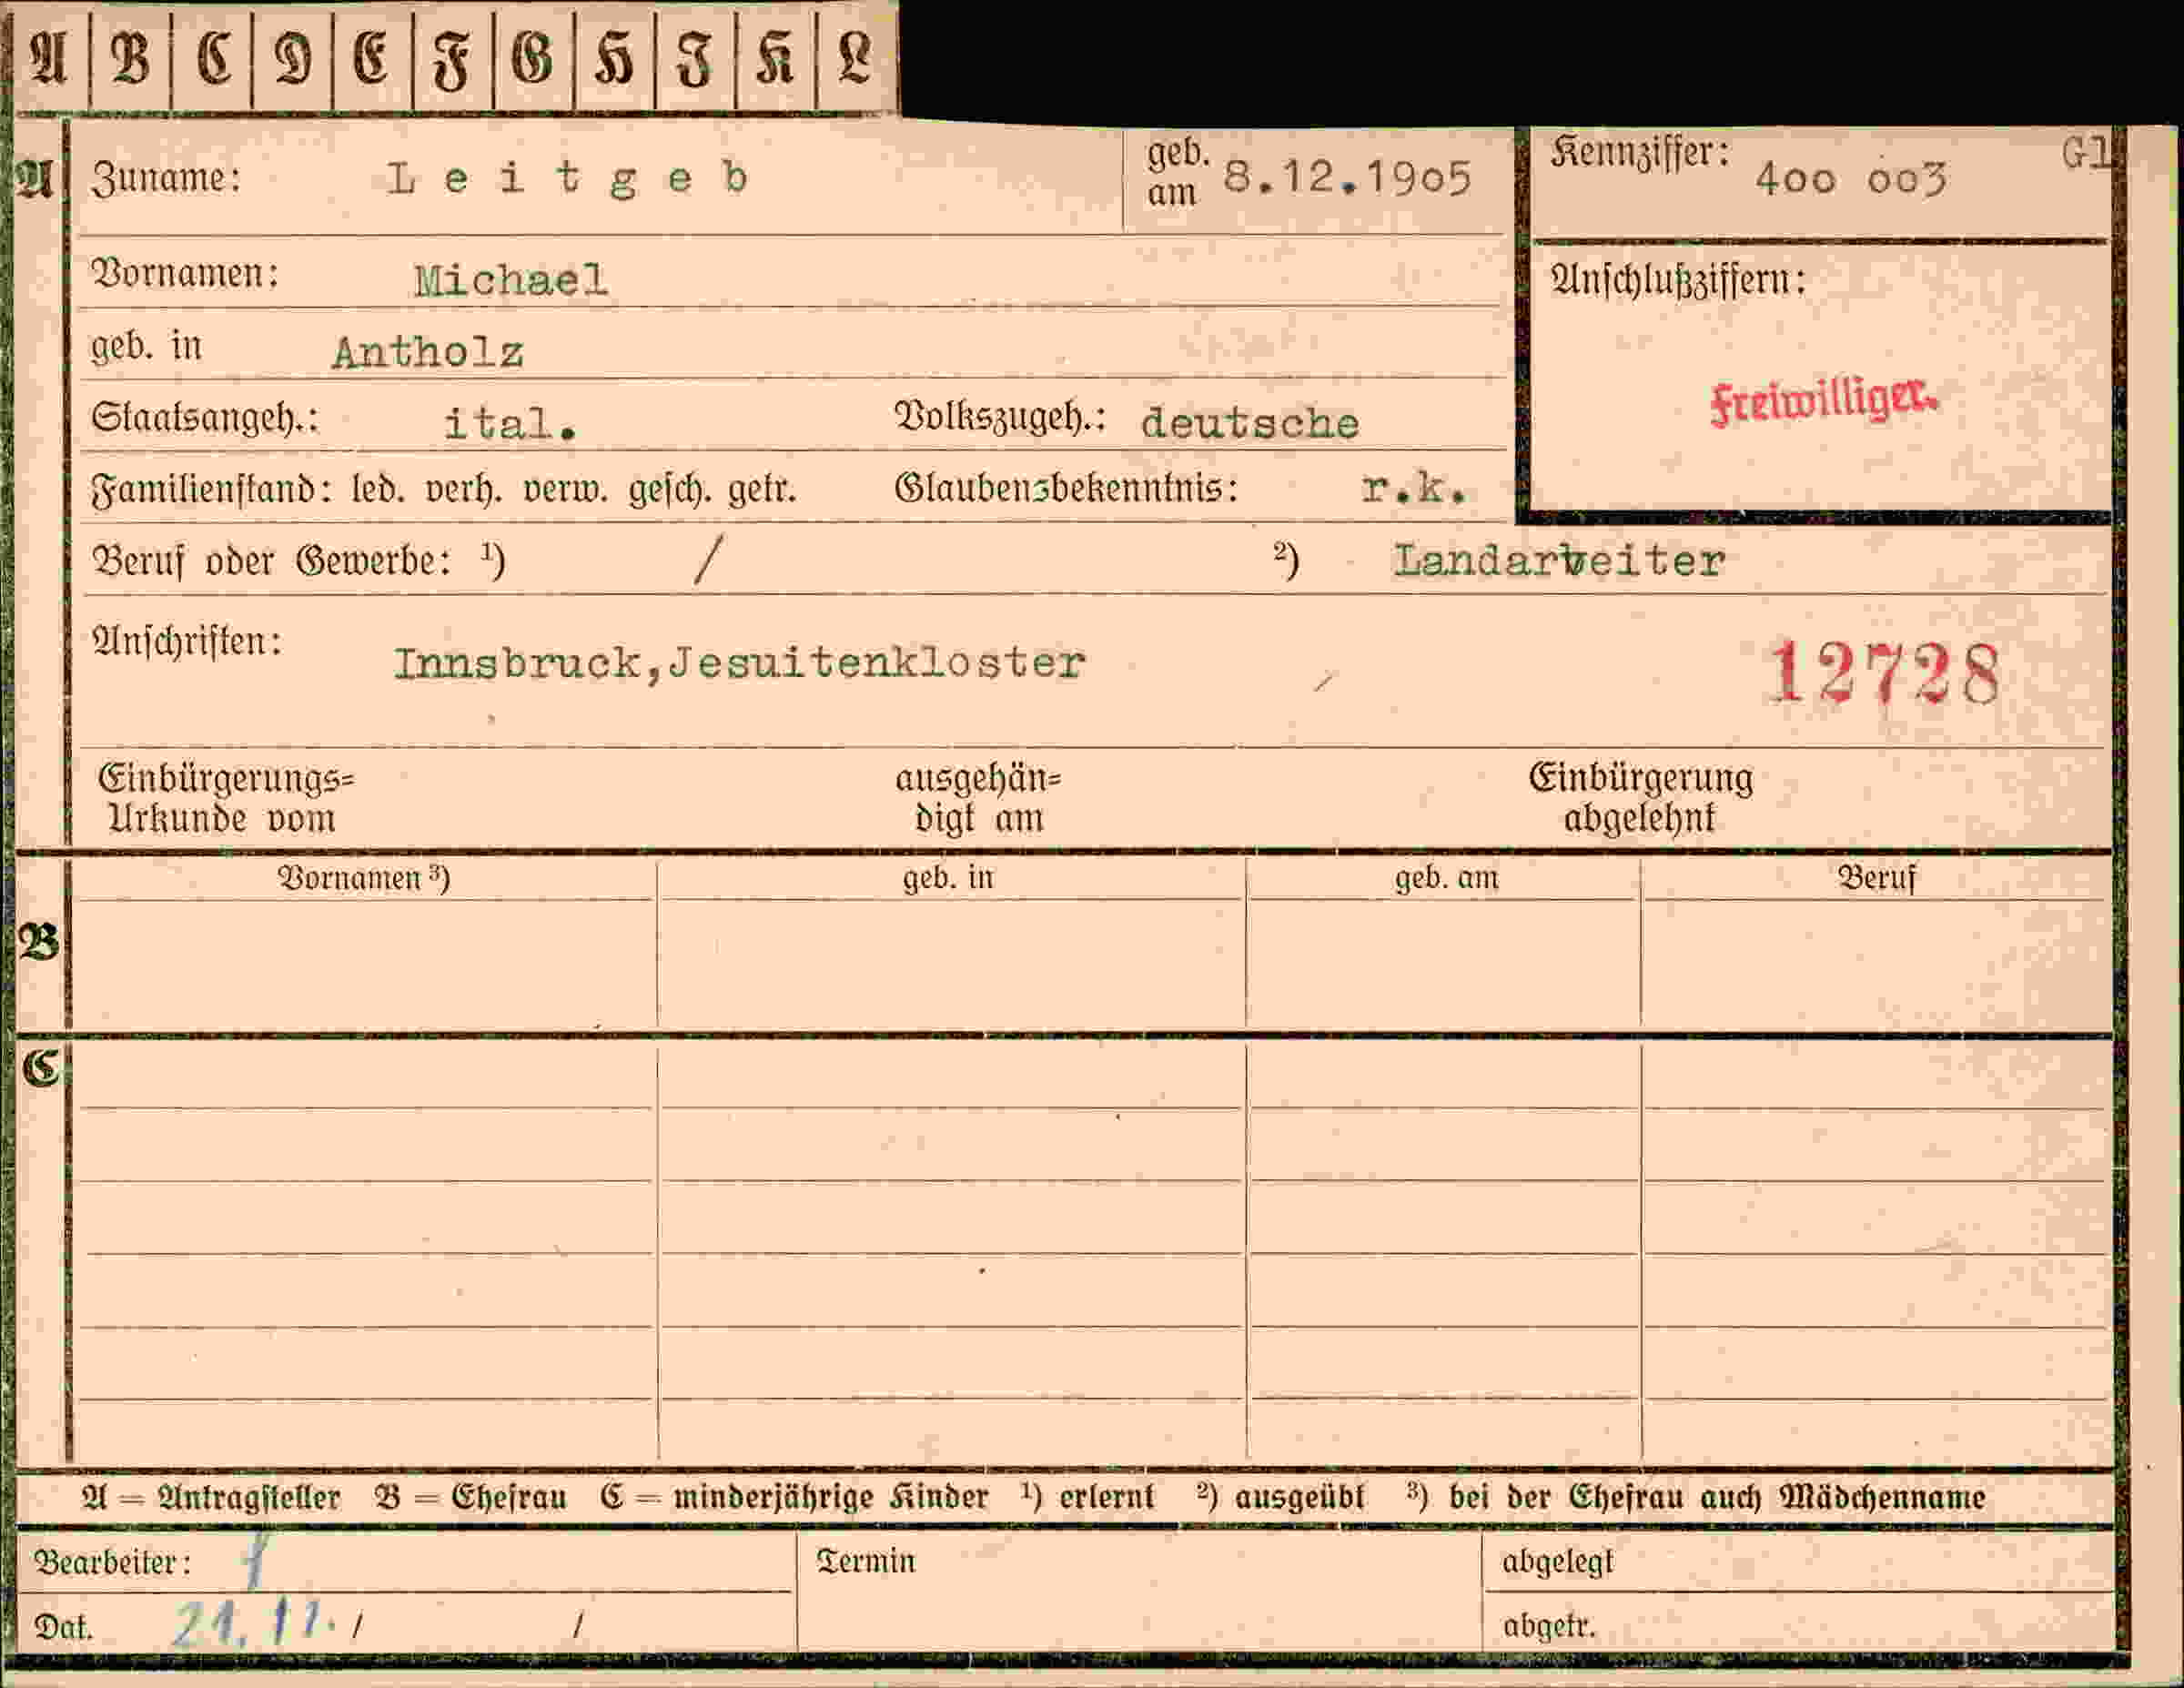Click the legend entry "C = minderjährige Kinder"
2184x1688 pixels.
point(794,1497)
